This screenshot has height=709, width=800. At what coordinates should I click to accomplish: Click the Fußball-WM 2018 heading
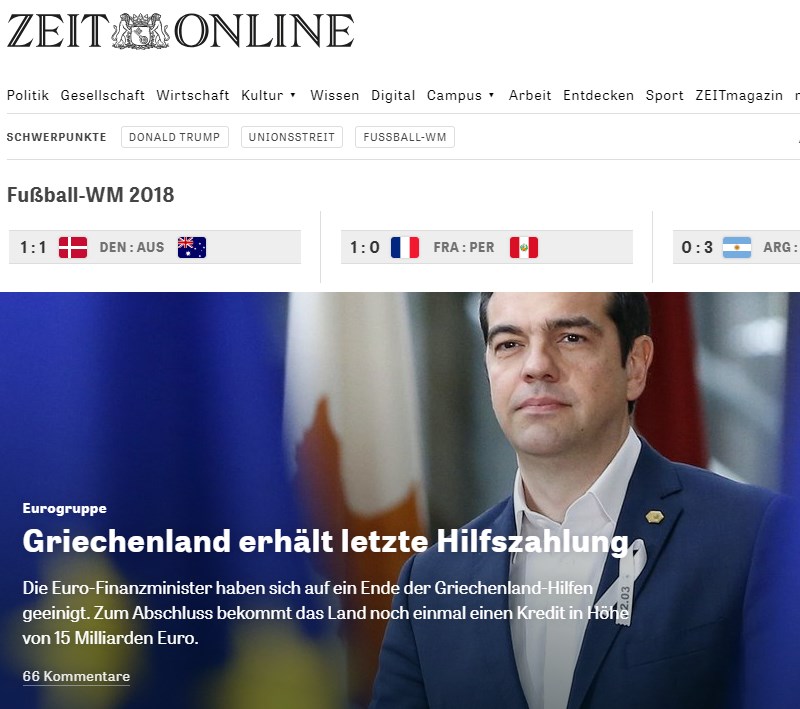(x=90, y=195)
